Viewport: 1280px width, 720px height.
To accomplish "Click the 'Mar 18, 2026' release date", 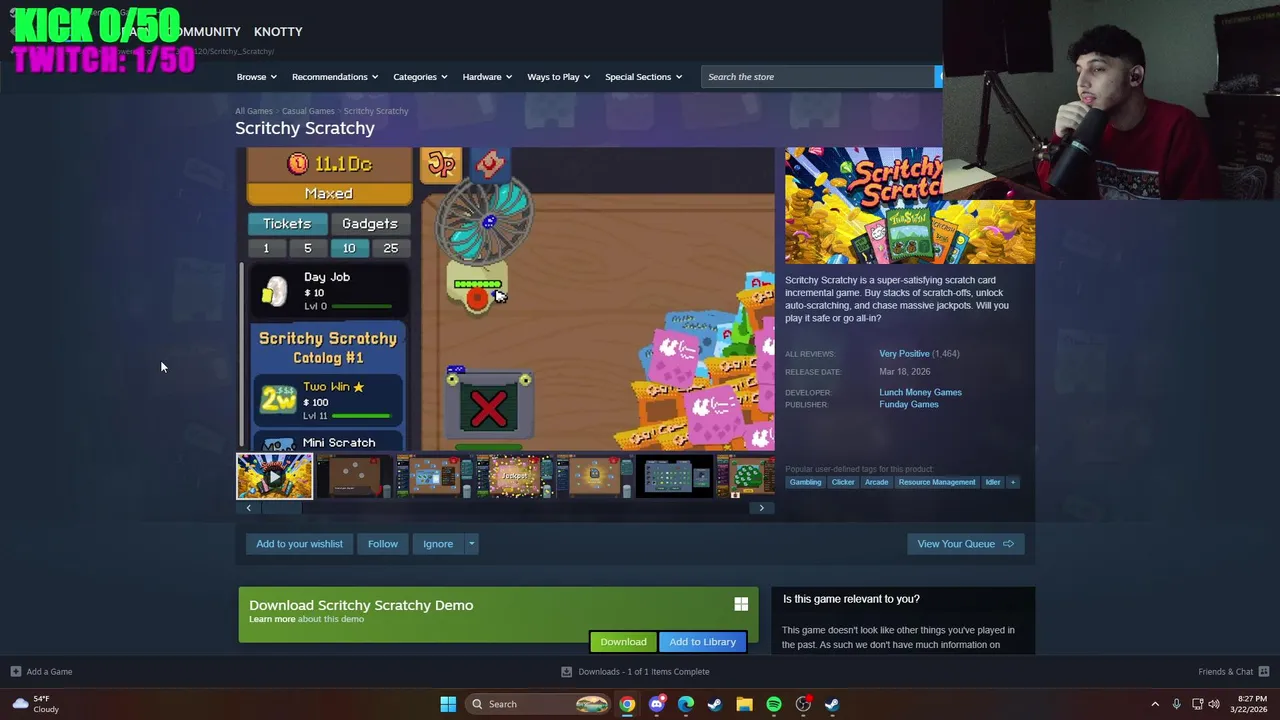I will pos(904,372).
